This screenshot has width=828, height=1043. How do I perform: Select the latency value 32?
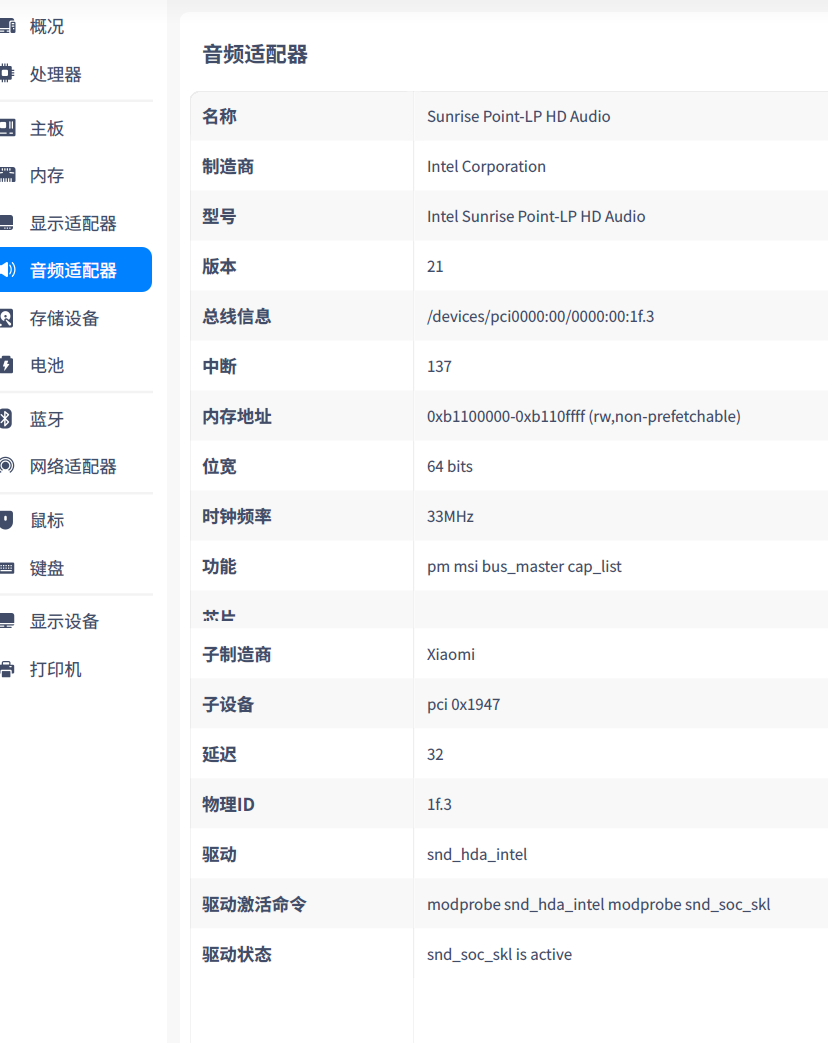click(435, 754)
